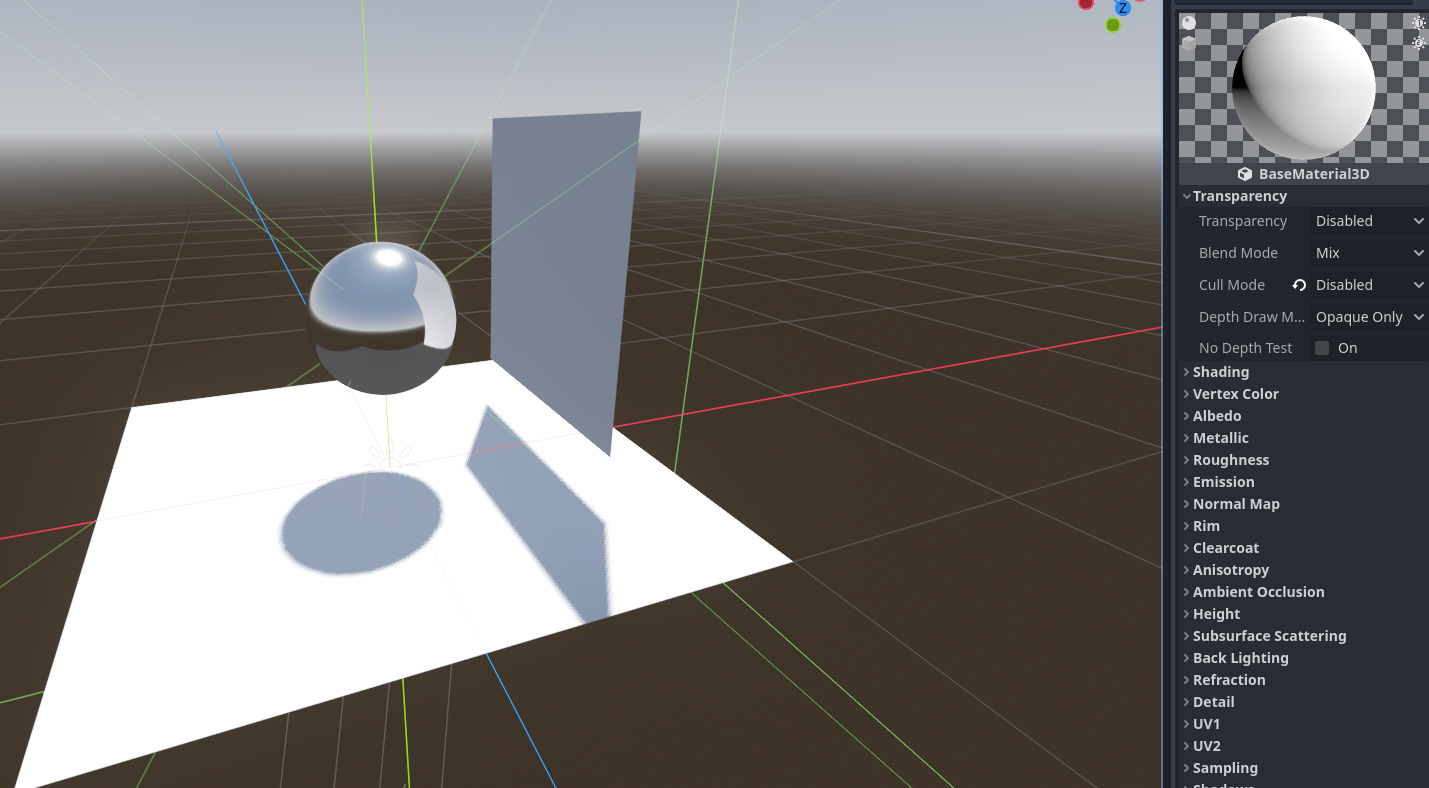The width and height of the screenshot is (1429, 788).
Task: Expand the Metallic section
Action: [1220, 437]
